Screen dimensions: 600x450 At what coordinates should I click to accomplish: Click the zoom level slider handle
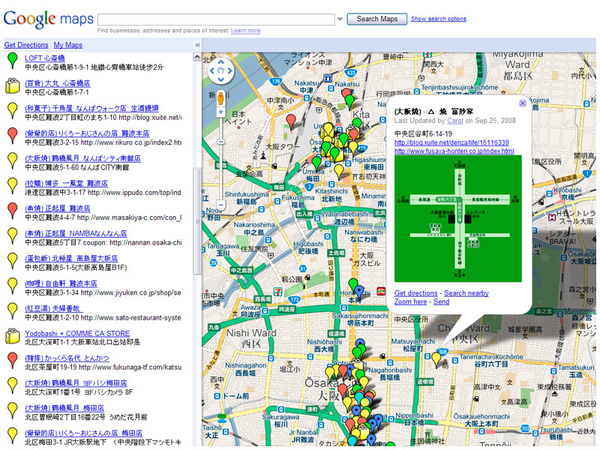(x=221, y=142)
